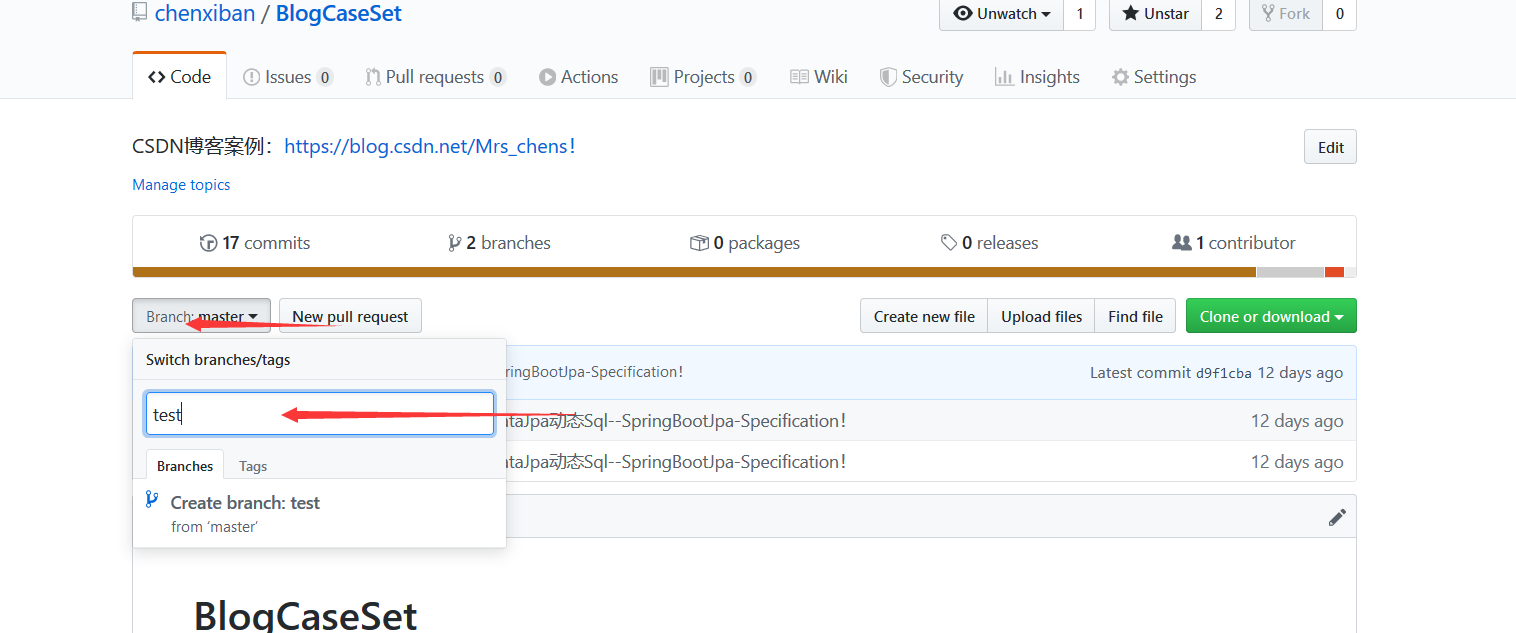
Task: Unstar the BlogCaseSet repository
Action: click(1155, 14)
